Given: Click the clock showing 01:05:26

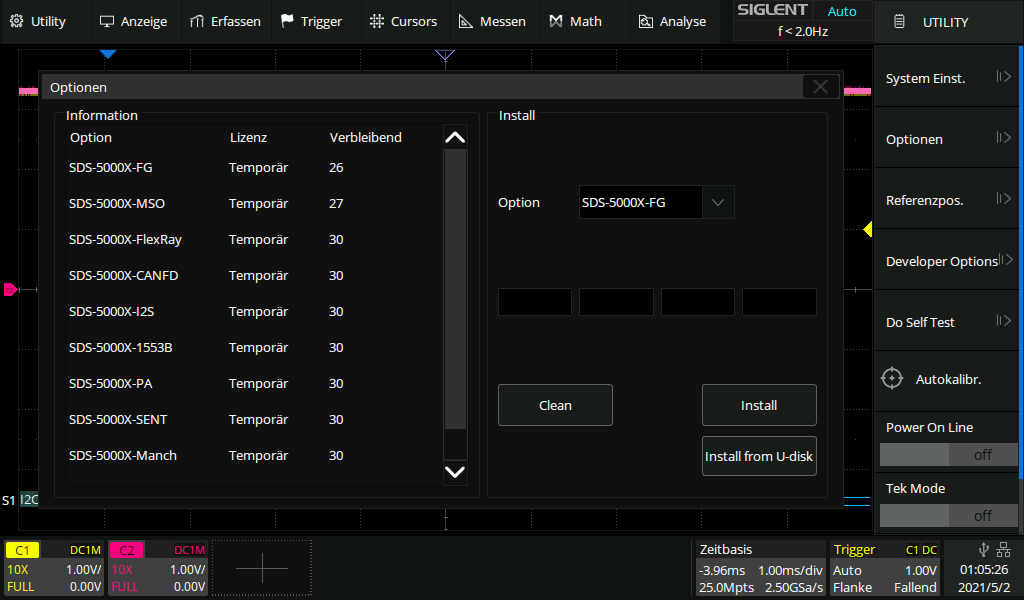Looking at the screenshot, I should pos(984,570).
